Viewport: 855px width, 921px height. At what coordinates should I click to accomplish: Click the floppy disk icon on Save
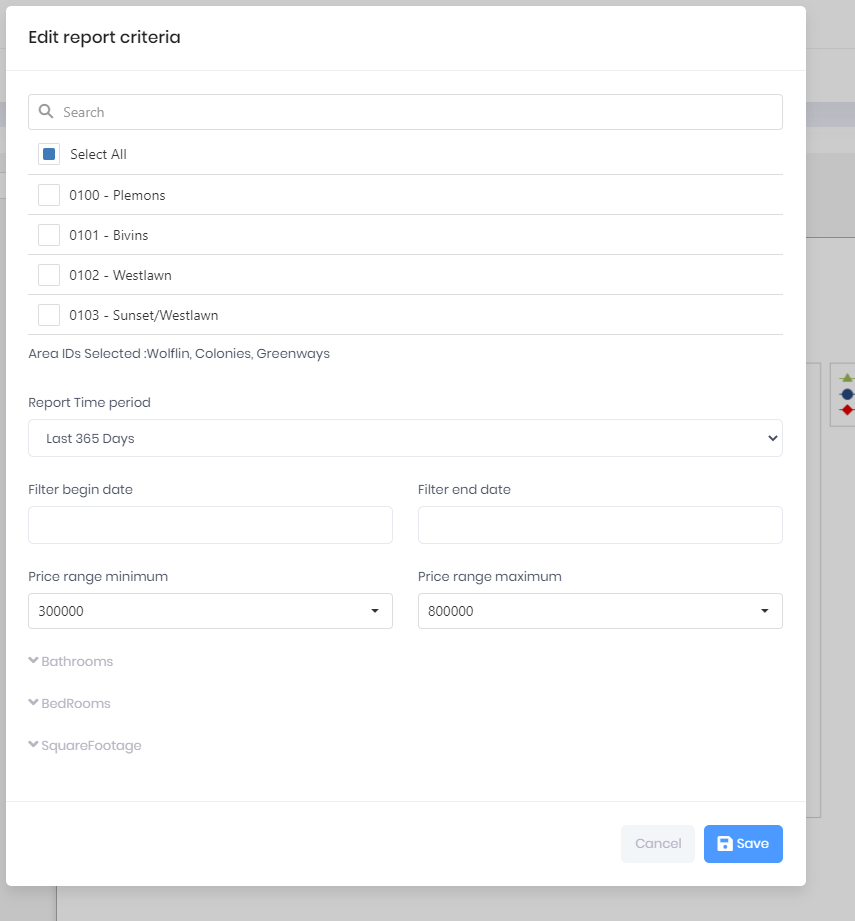tap(725, 843)
